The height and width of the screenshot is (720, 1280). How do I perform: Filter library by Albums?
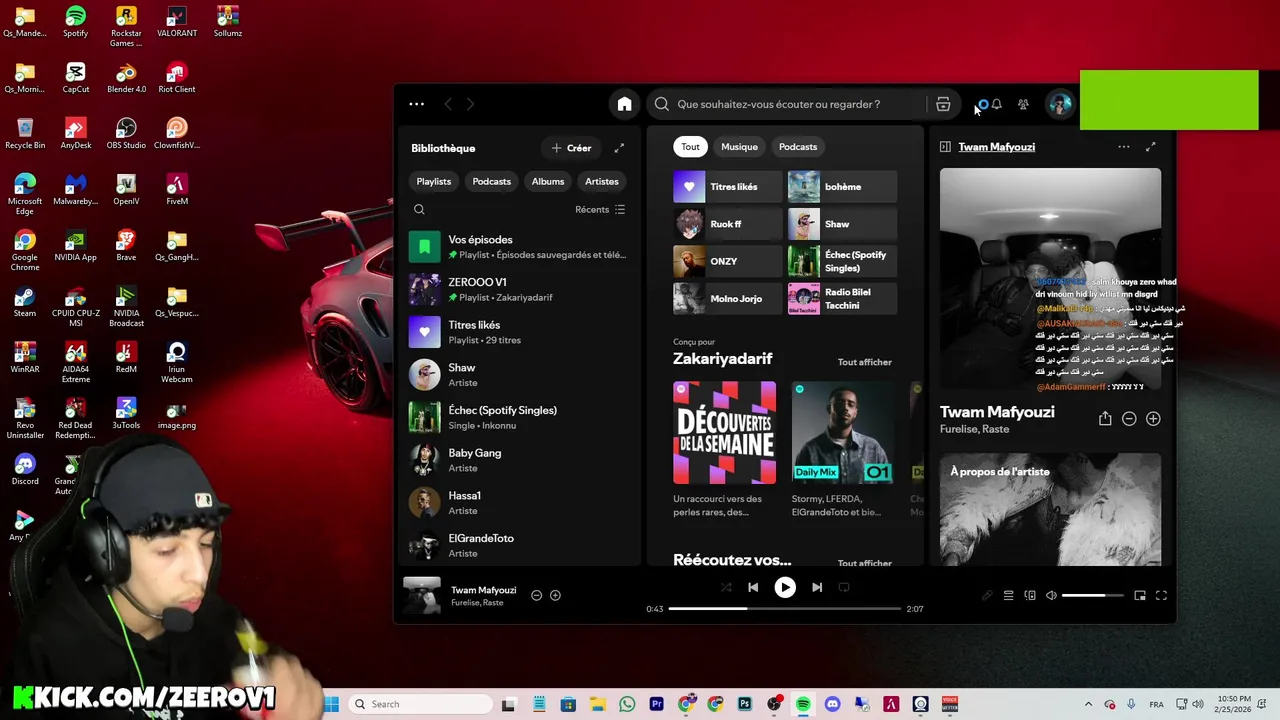[x=548, y=181]
